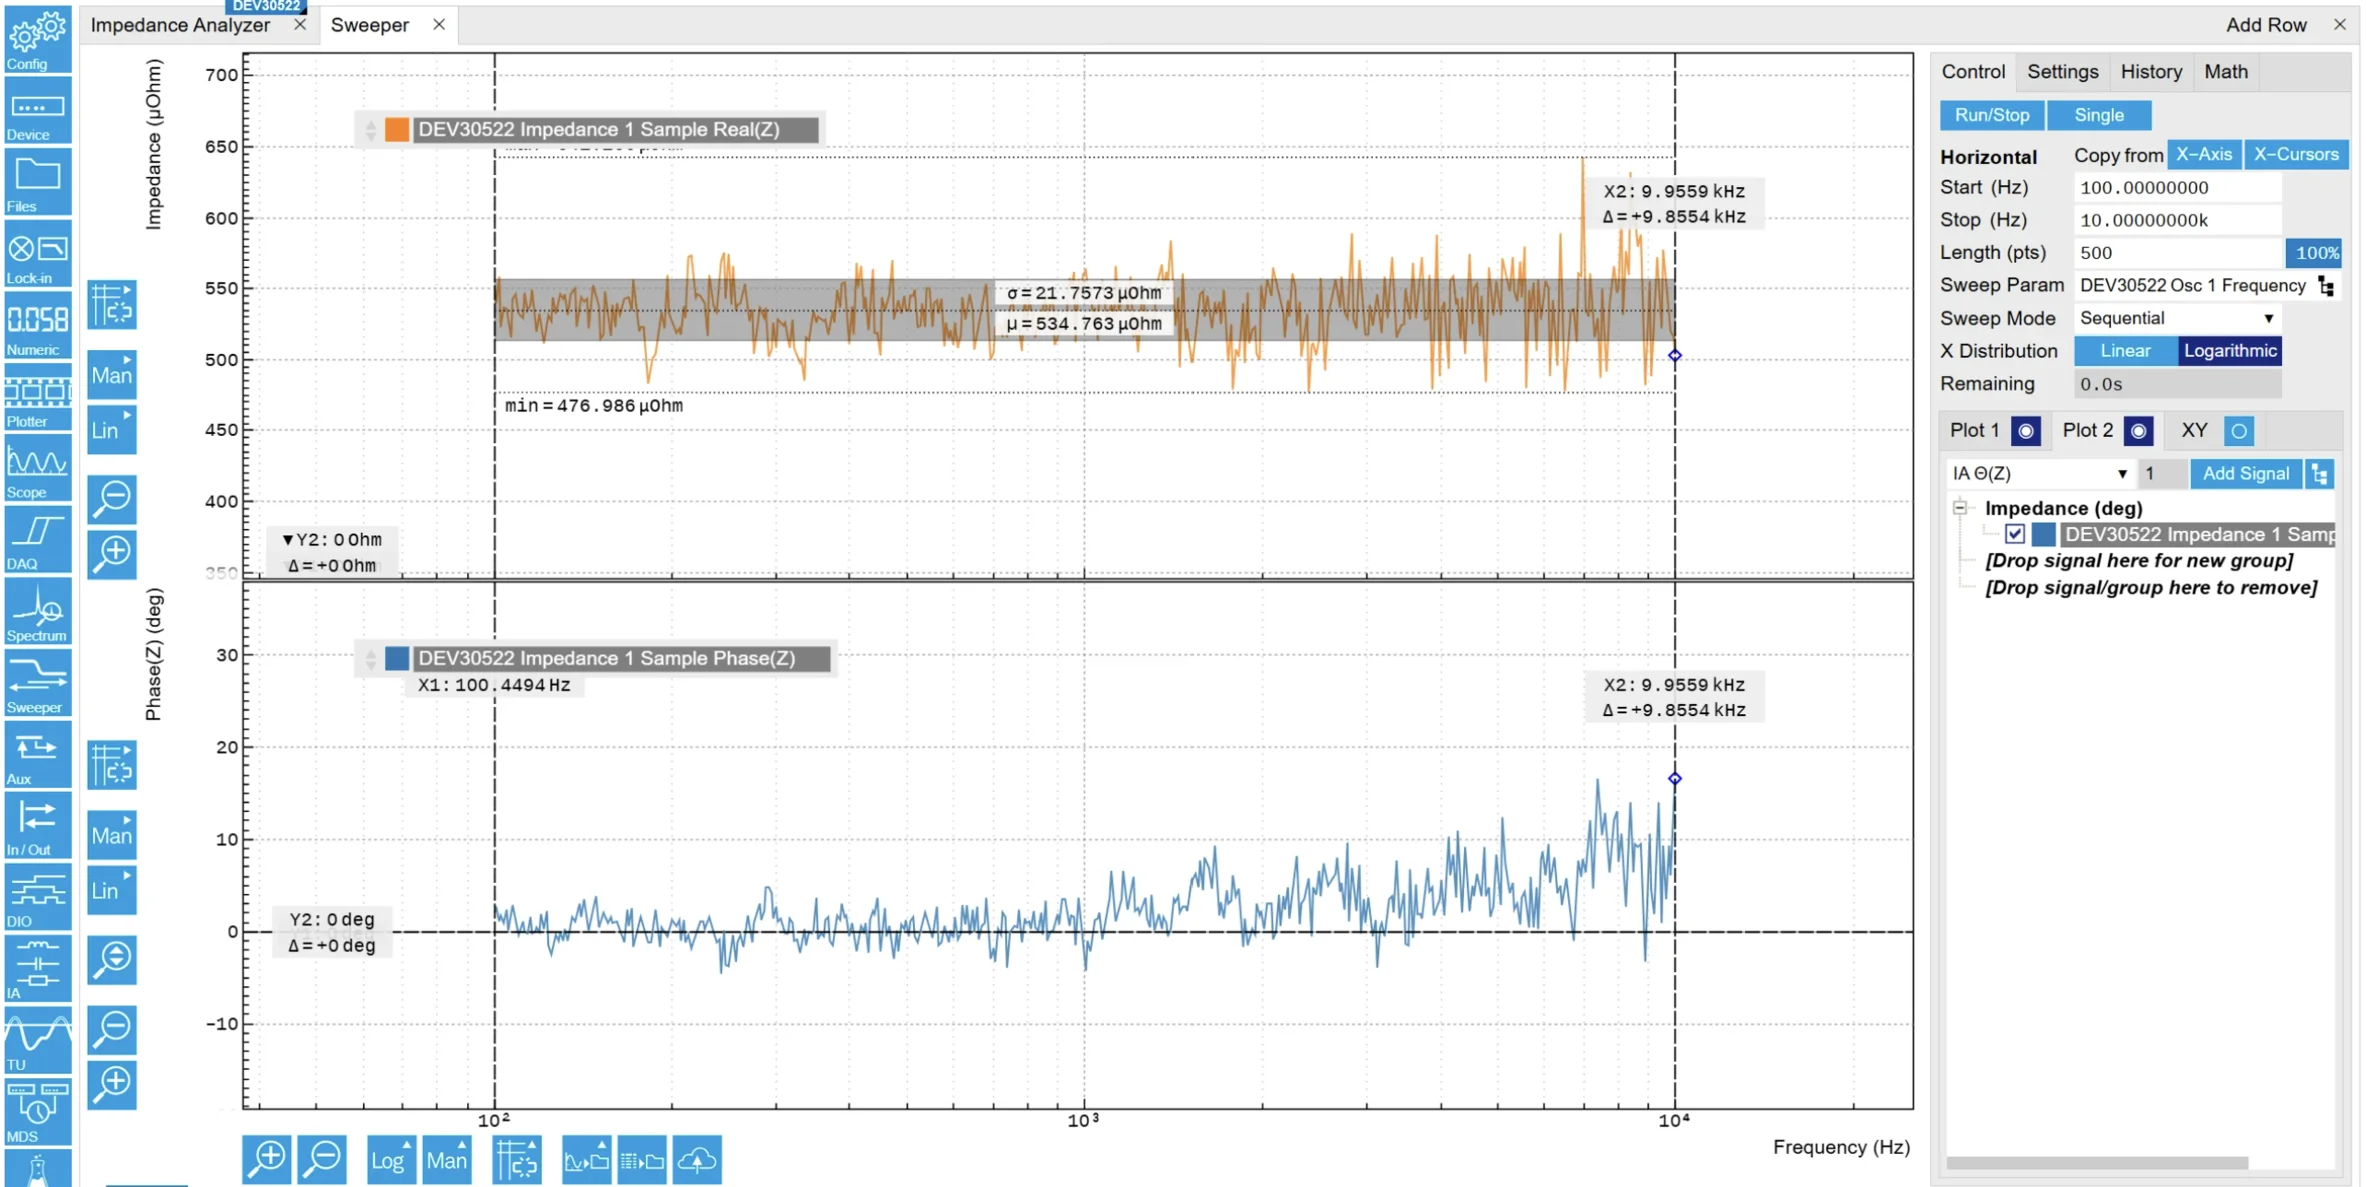Toggle bottom Log axis scale button
This screenshot has width=2366, height=1187.
point(391,1160)
